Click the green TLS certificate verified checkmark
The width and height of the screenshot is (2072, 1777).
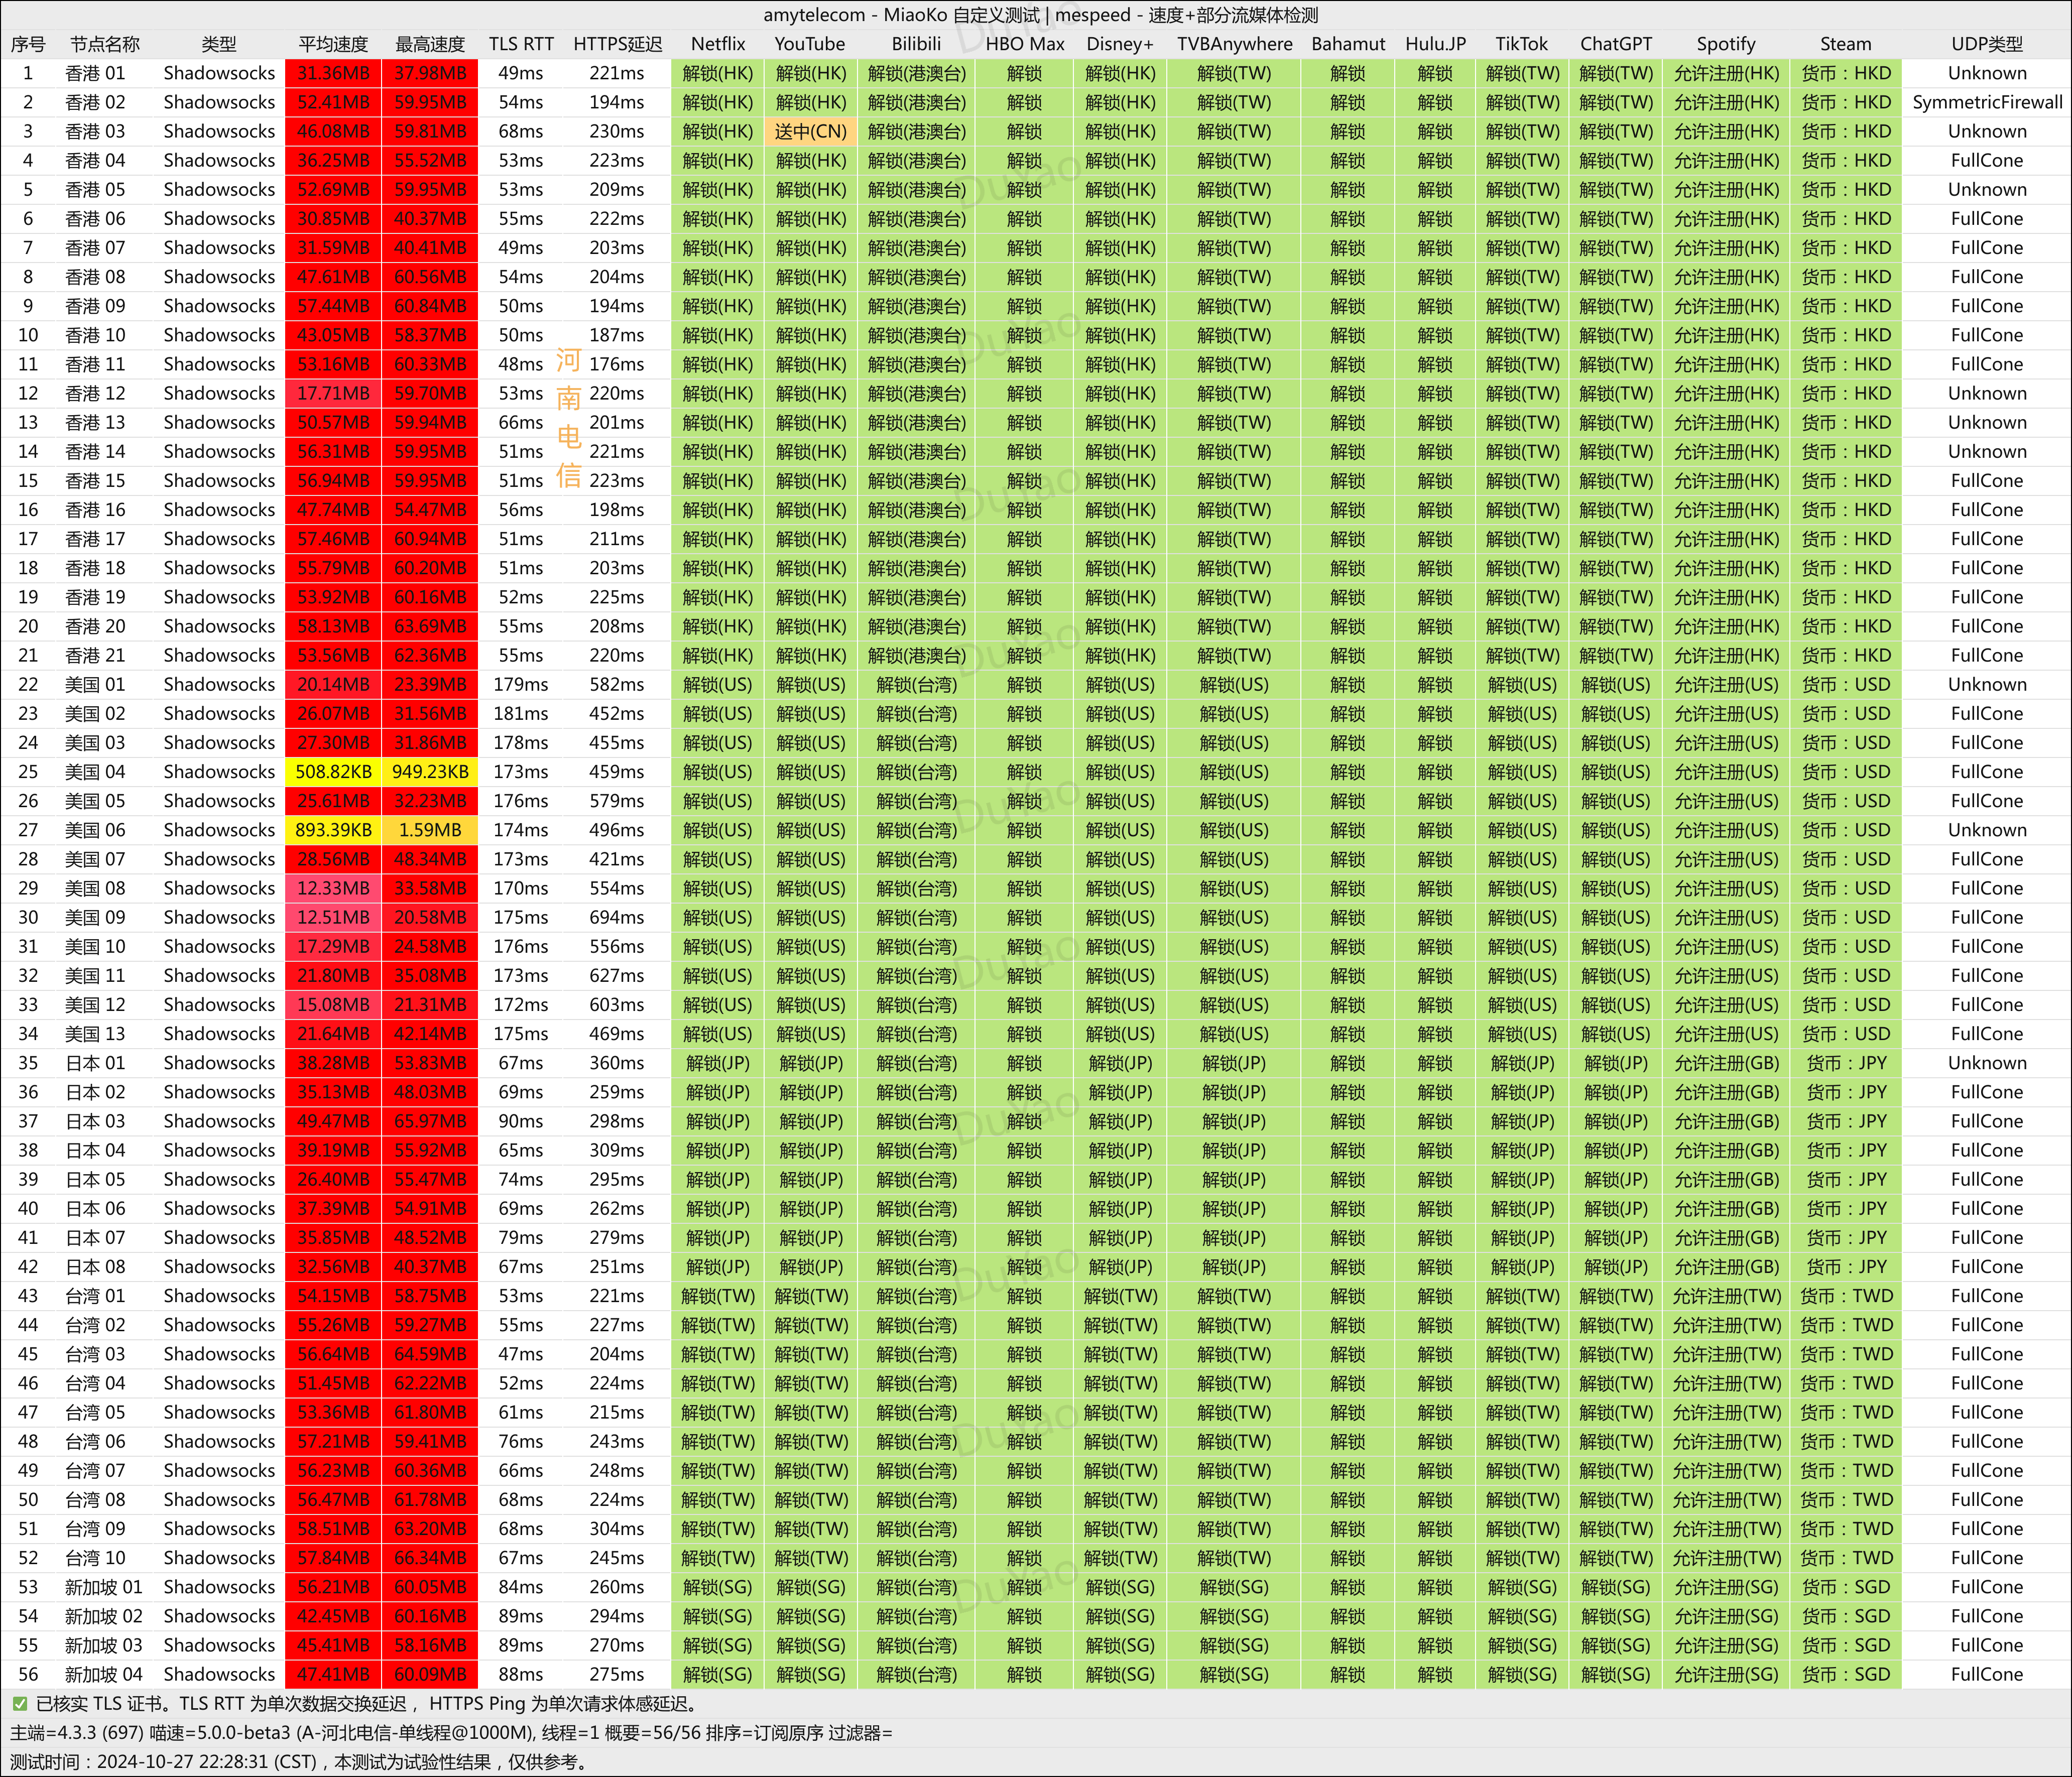[20, 1704]
